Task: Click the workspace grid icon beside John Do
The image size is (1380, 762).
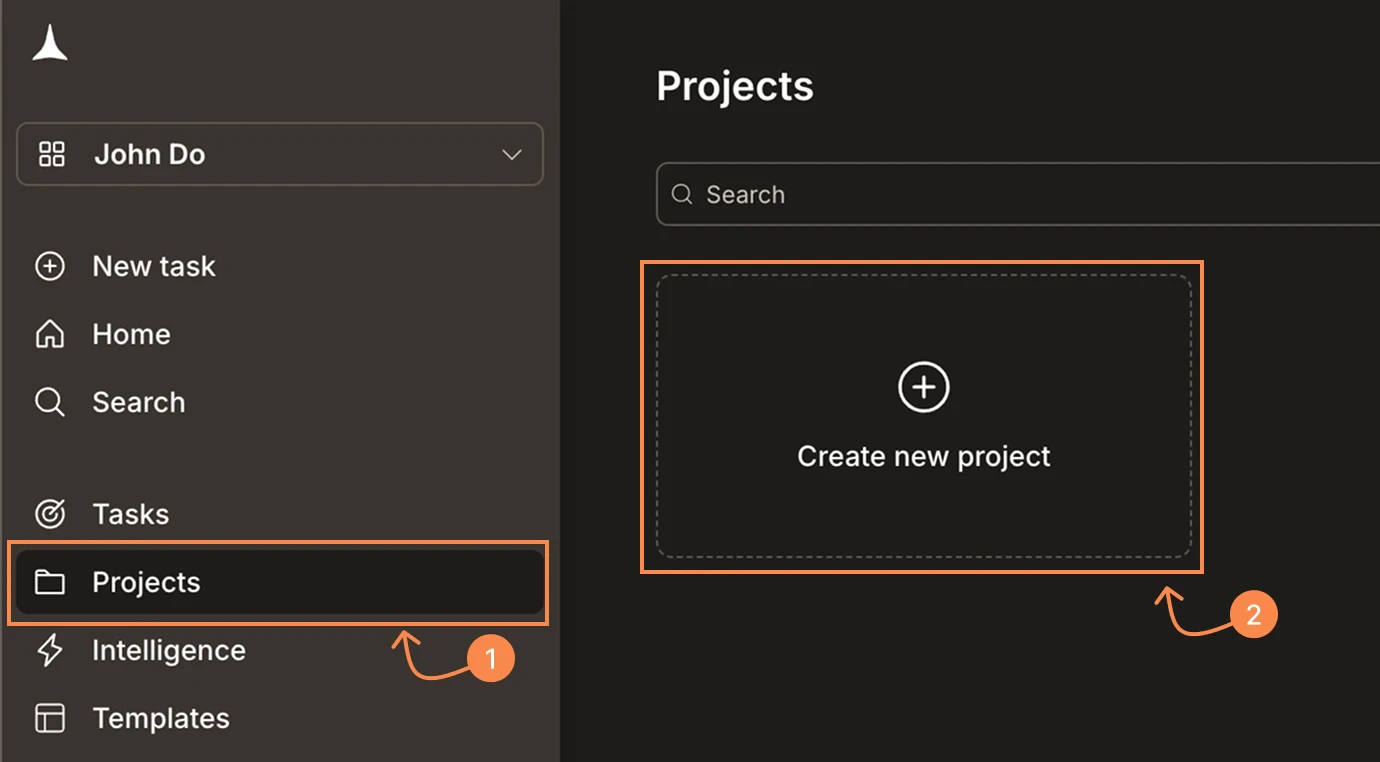Action: [x=51, y=154]
